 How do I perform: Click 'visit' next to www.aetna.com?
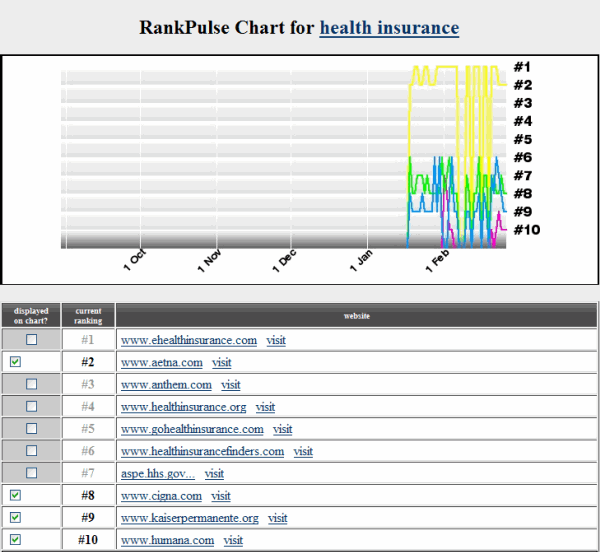click(222, 362)
